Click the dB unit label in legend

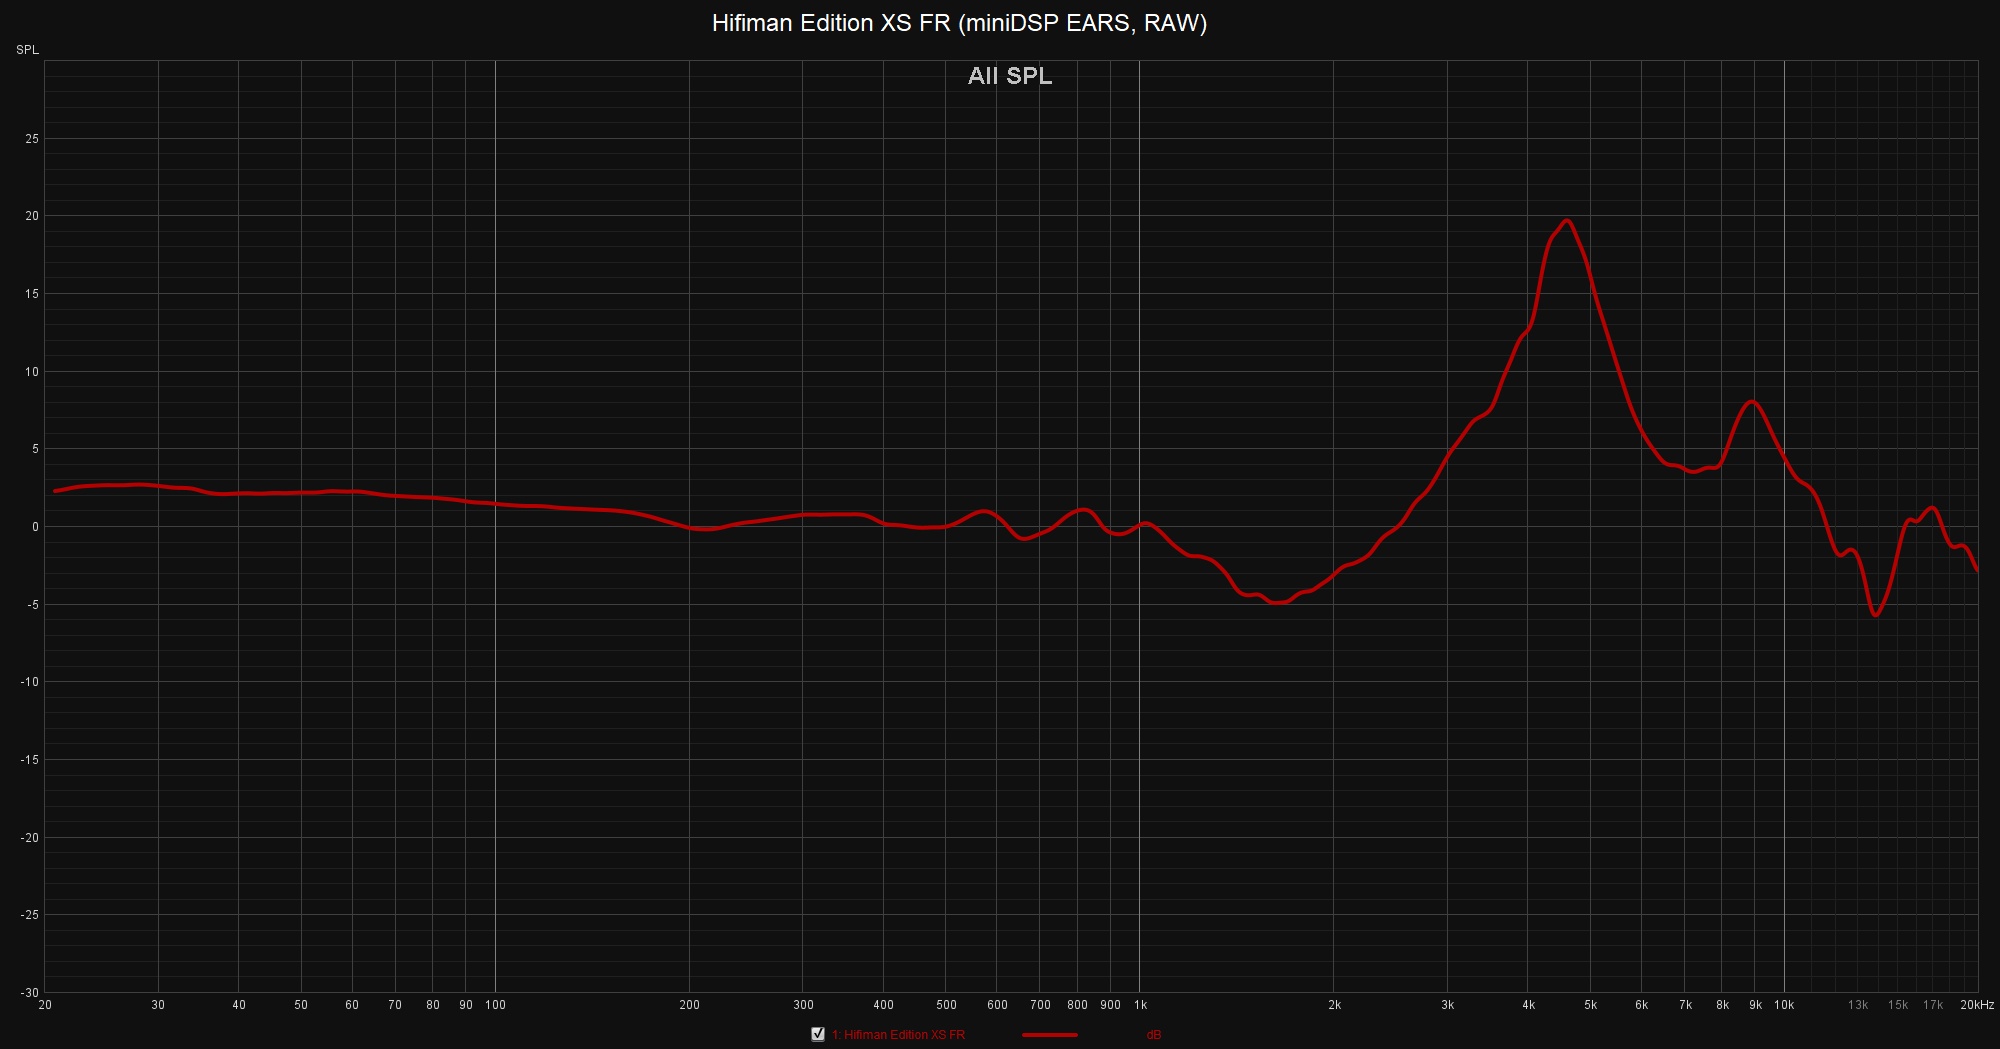(x=1153, y=1035)
